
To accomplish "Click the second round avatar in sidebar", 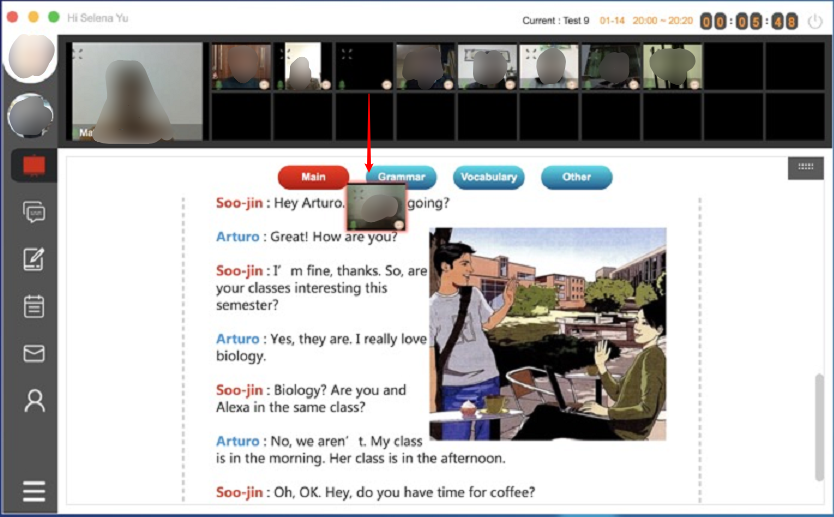I will [x=30, y=115].
